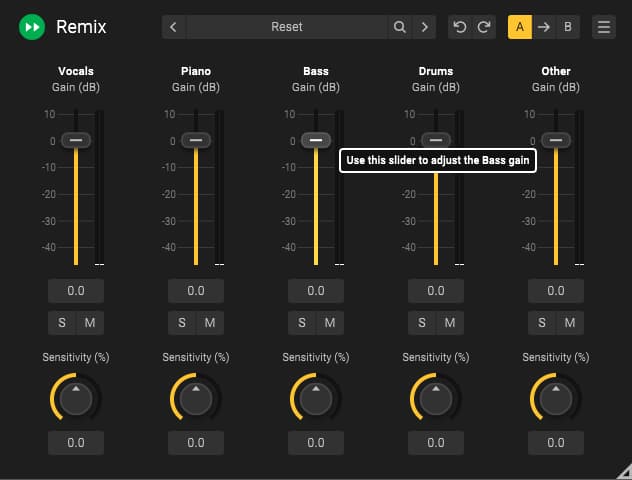Click the Bass gain slider handle
The height and width of the screenshot is (480, 632).
tap(316, 140)
